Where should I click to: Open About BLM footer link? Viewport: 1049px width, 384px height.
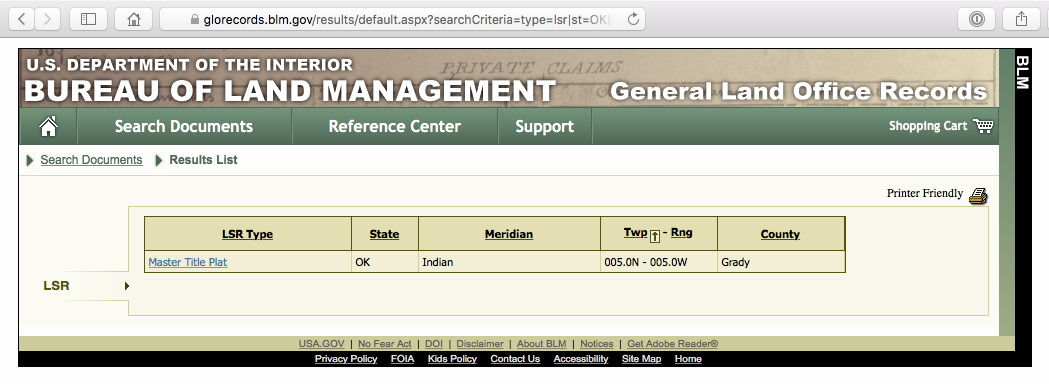tap(541, 344)
